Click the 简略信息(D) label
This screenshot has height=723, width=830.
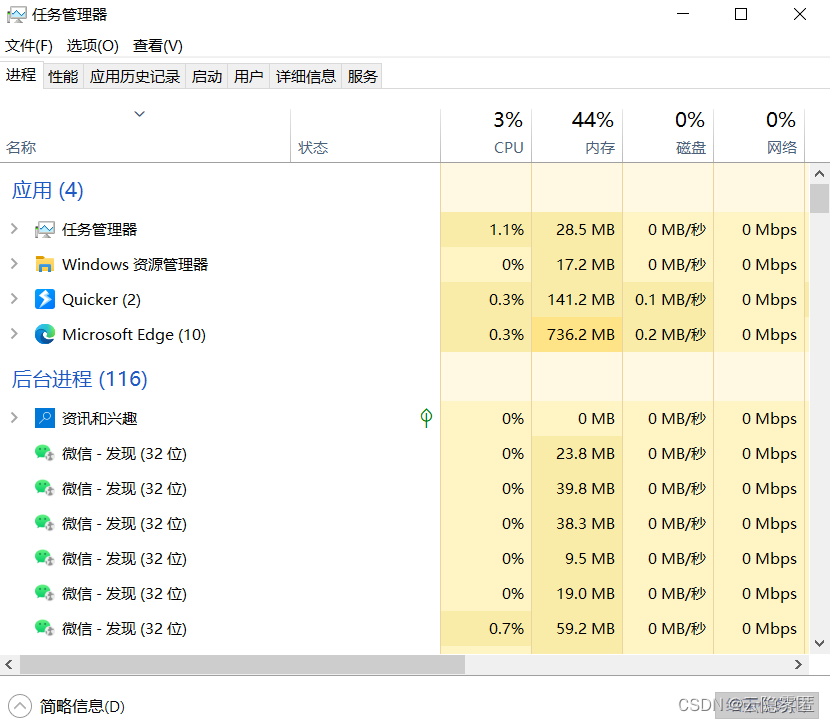[82, 706]
